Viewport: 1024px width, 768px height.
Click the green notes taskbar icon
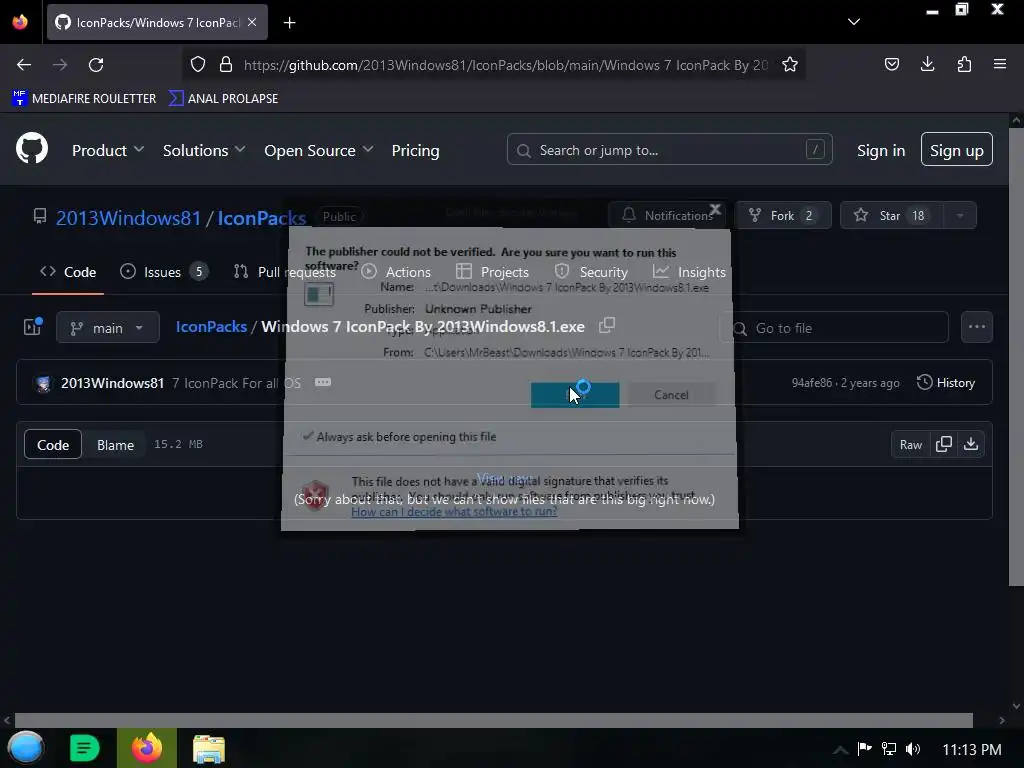pos(84,748)
